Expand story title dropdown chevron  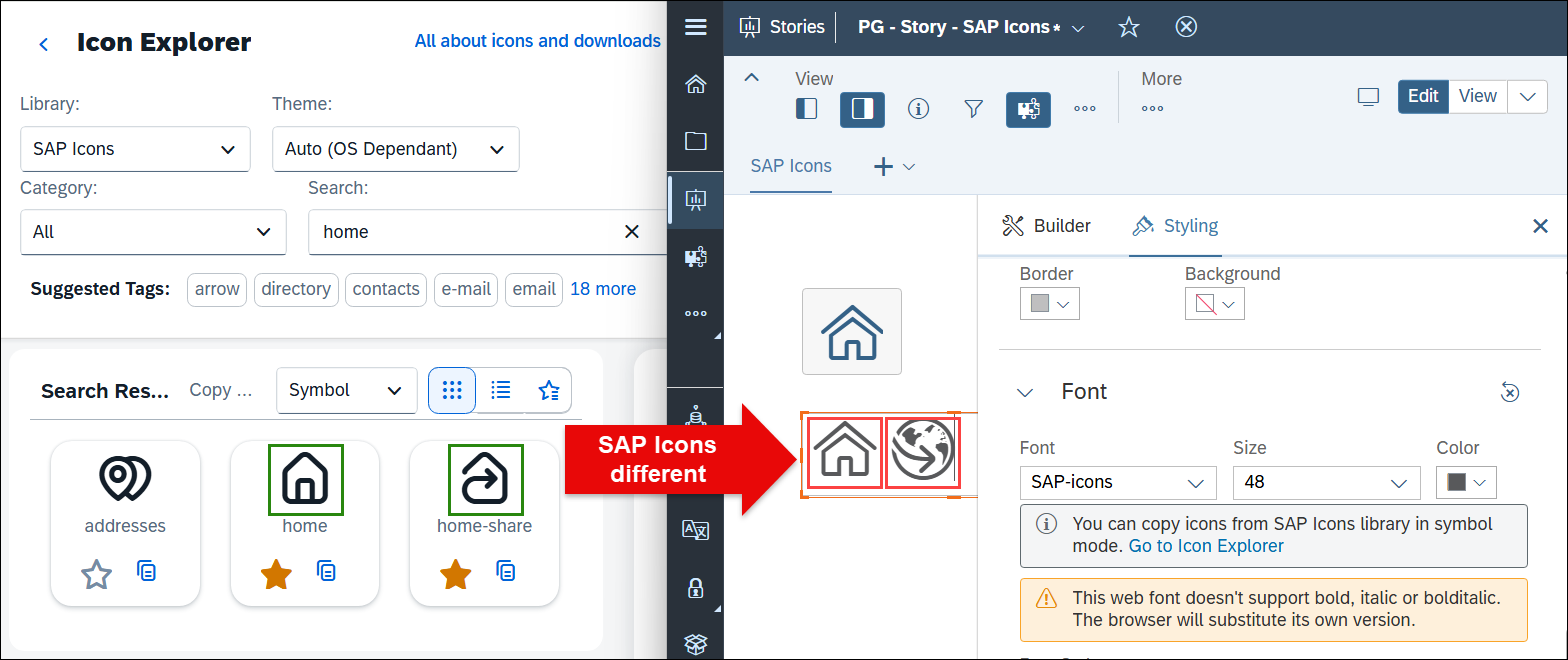1078,28
